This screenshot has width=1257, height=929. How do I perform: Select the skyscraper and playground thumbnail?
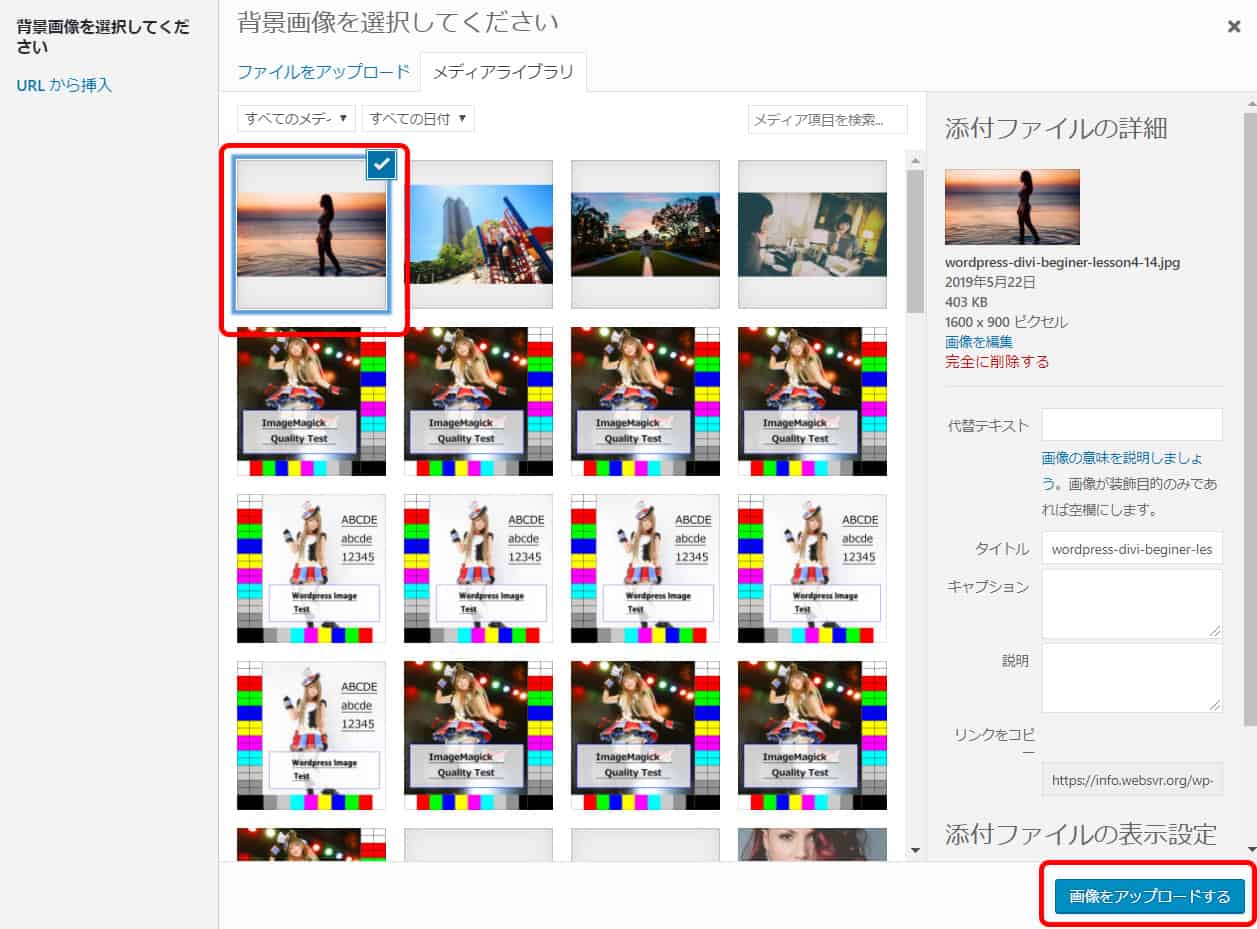[x=478, y=235]
